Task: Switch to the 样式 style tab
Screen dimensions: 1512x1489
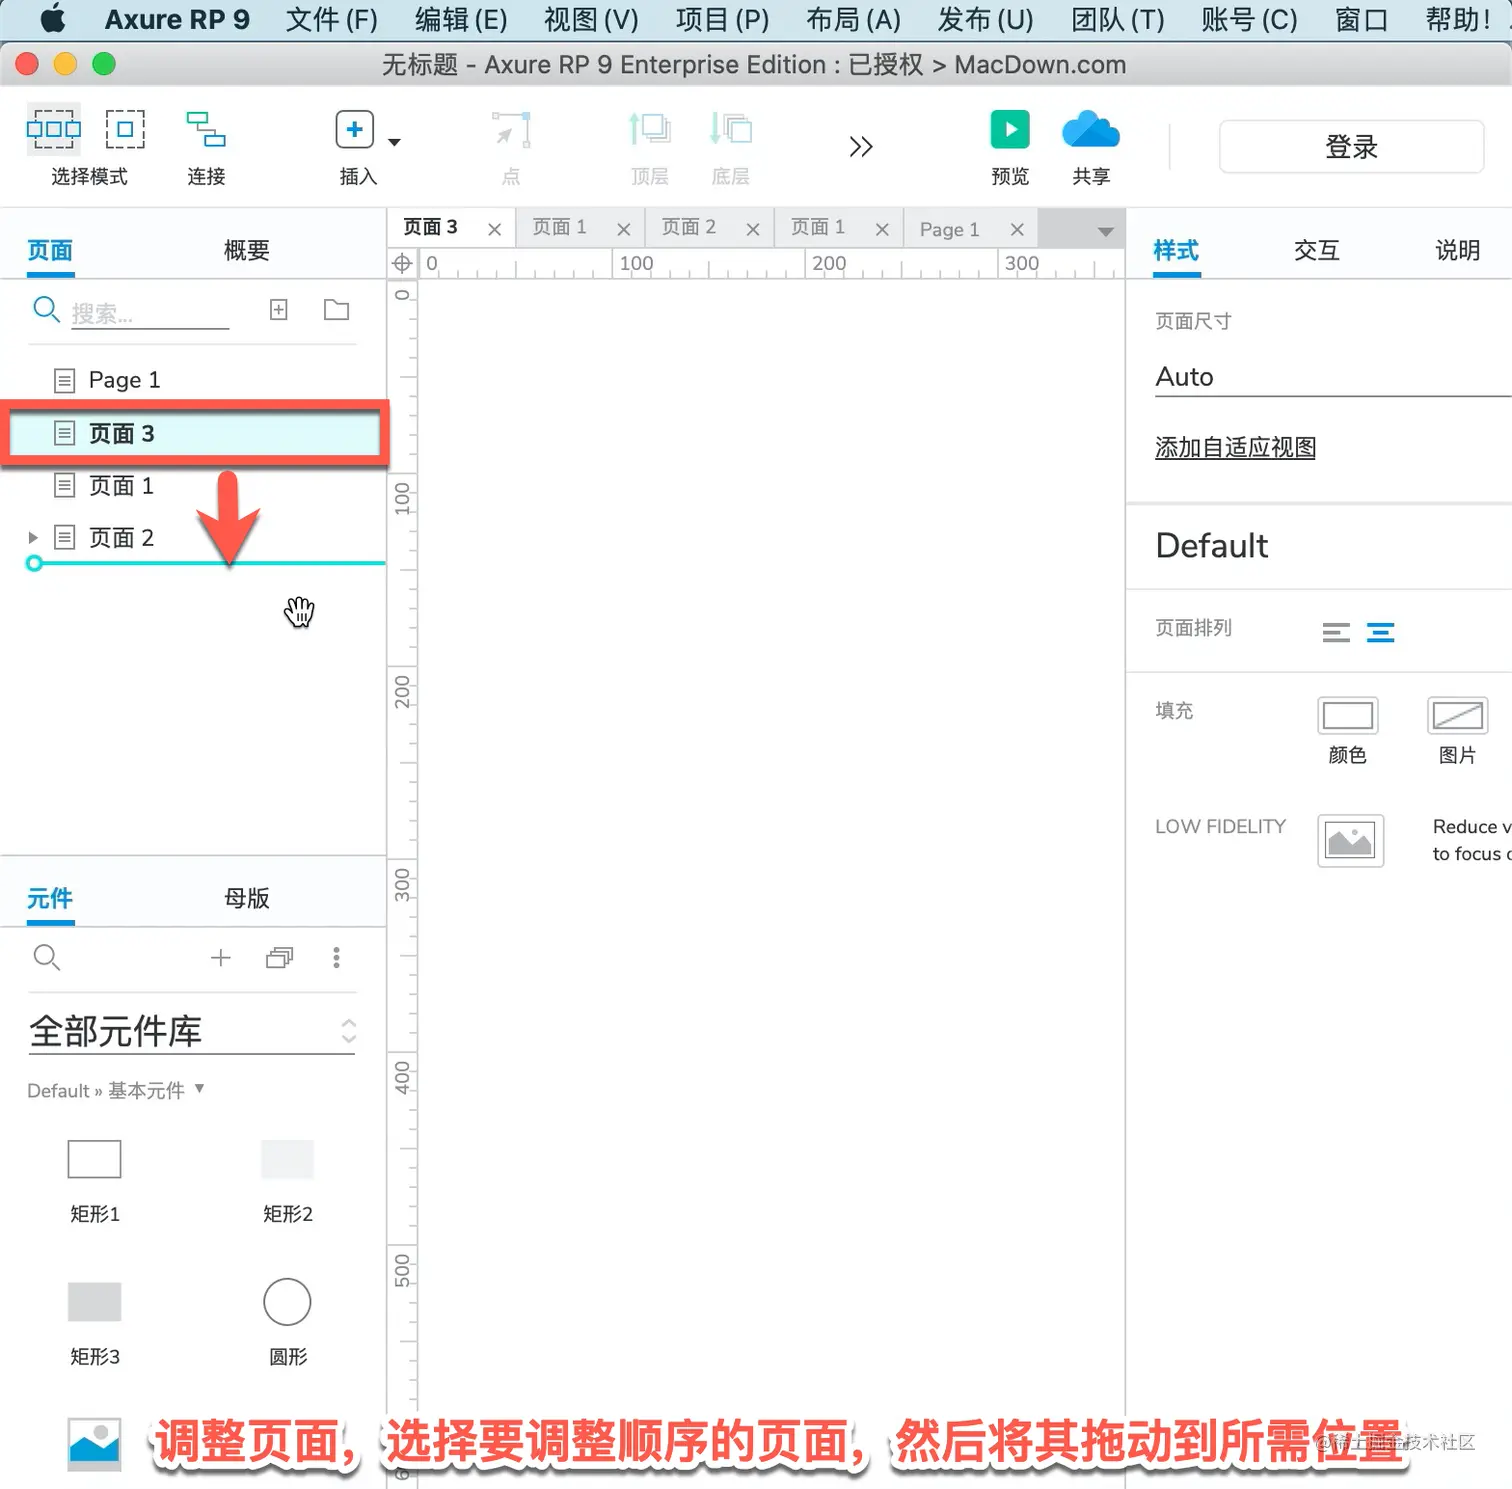Action: click(1176, 250)
